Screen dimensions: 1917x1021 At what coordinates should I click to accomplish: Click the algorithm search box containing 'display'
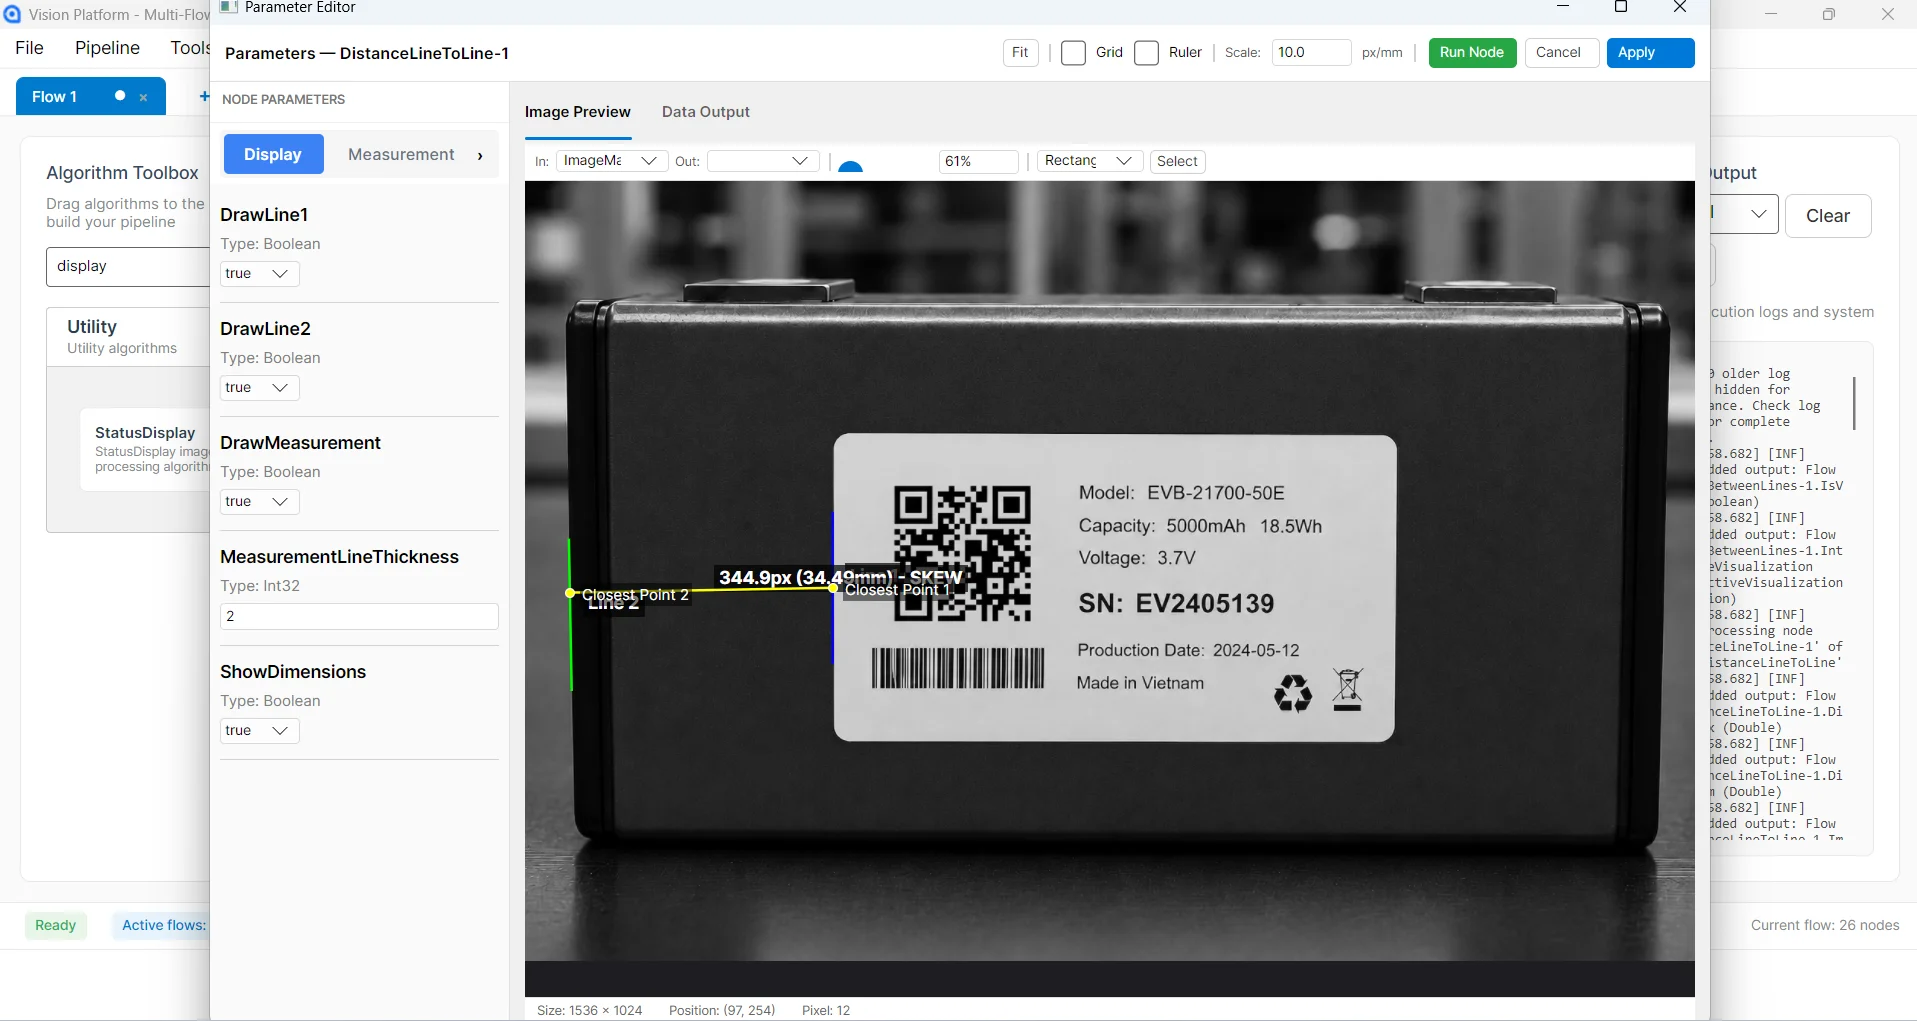(x=128, y=267)
